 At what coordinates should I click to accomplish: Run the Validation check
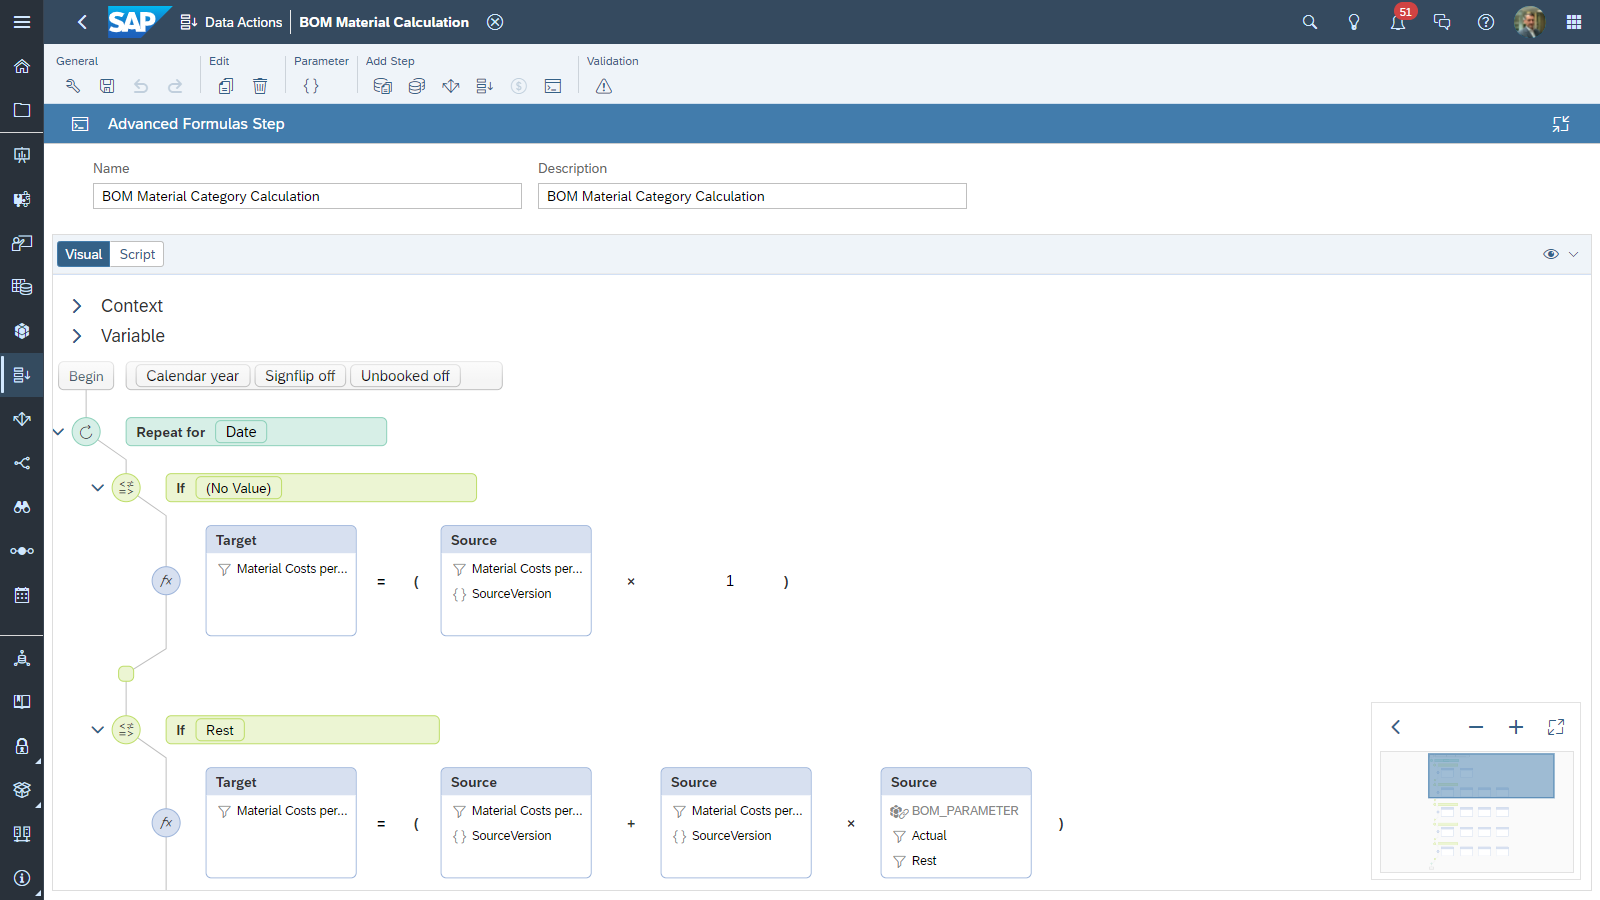pyautogui.click(x=603, y=87)
